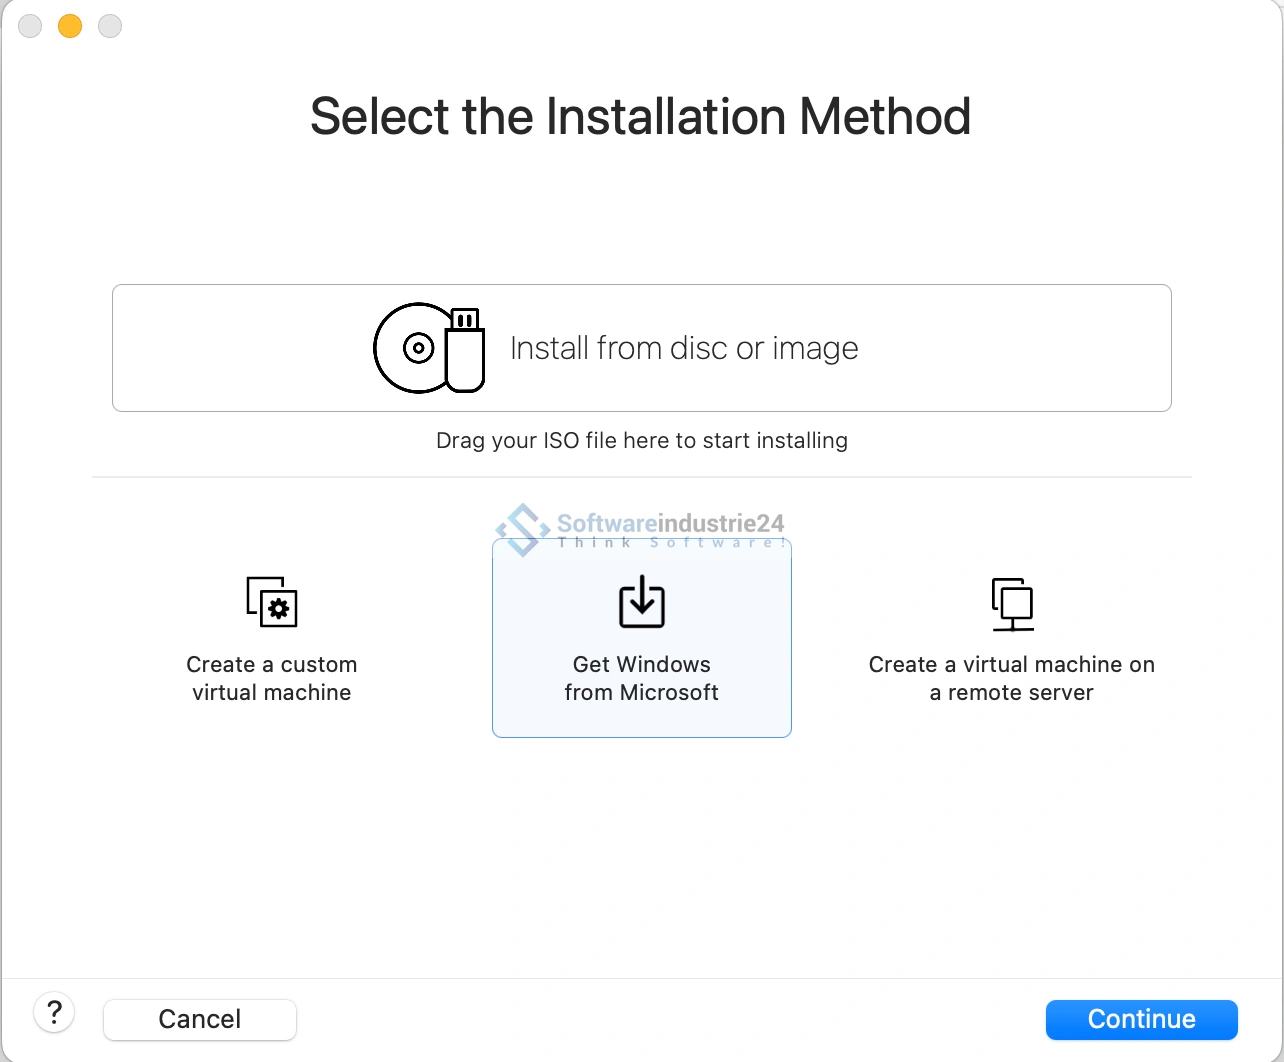Choose 'Create a custom virtual machine' label
Screen dimensions: 1284x1062
272,679
